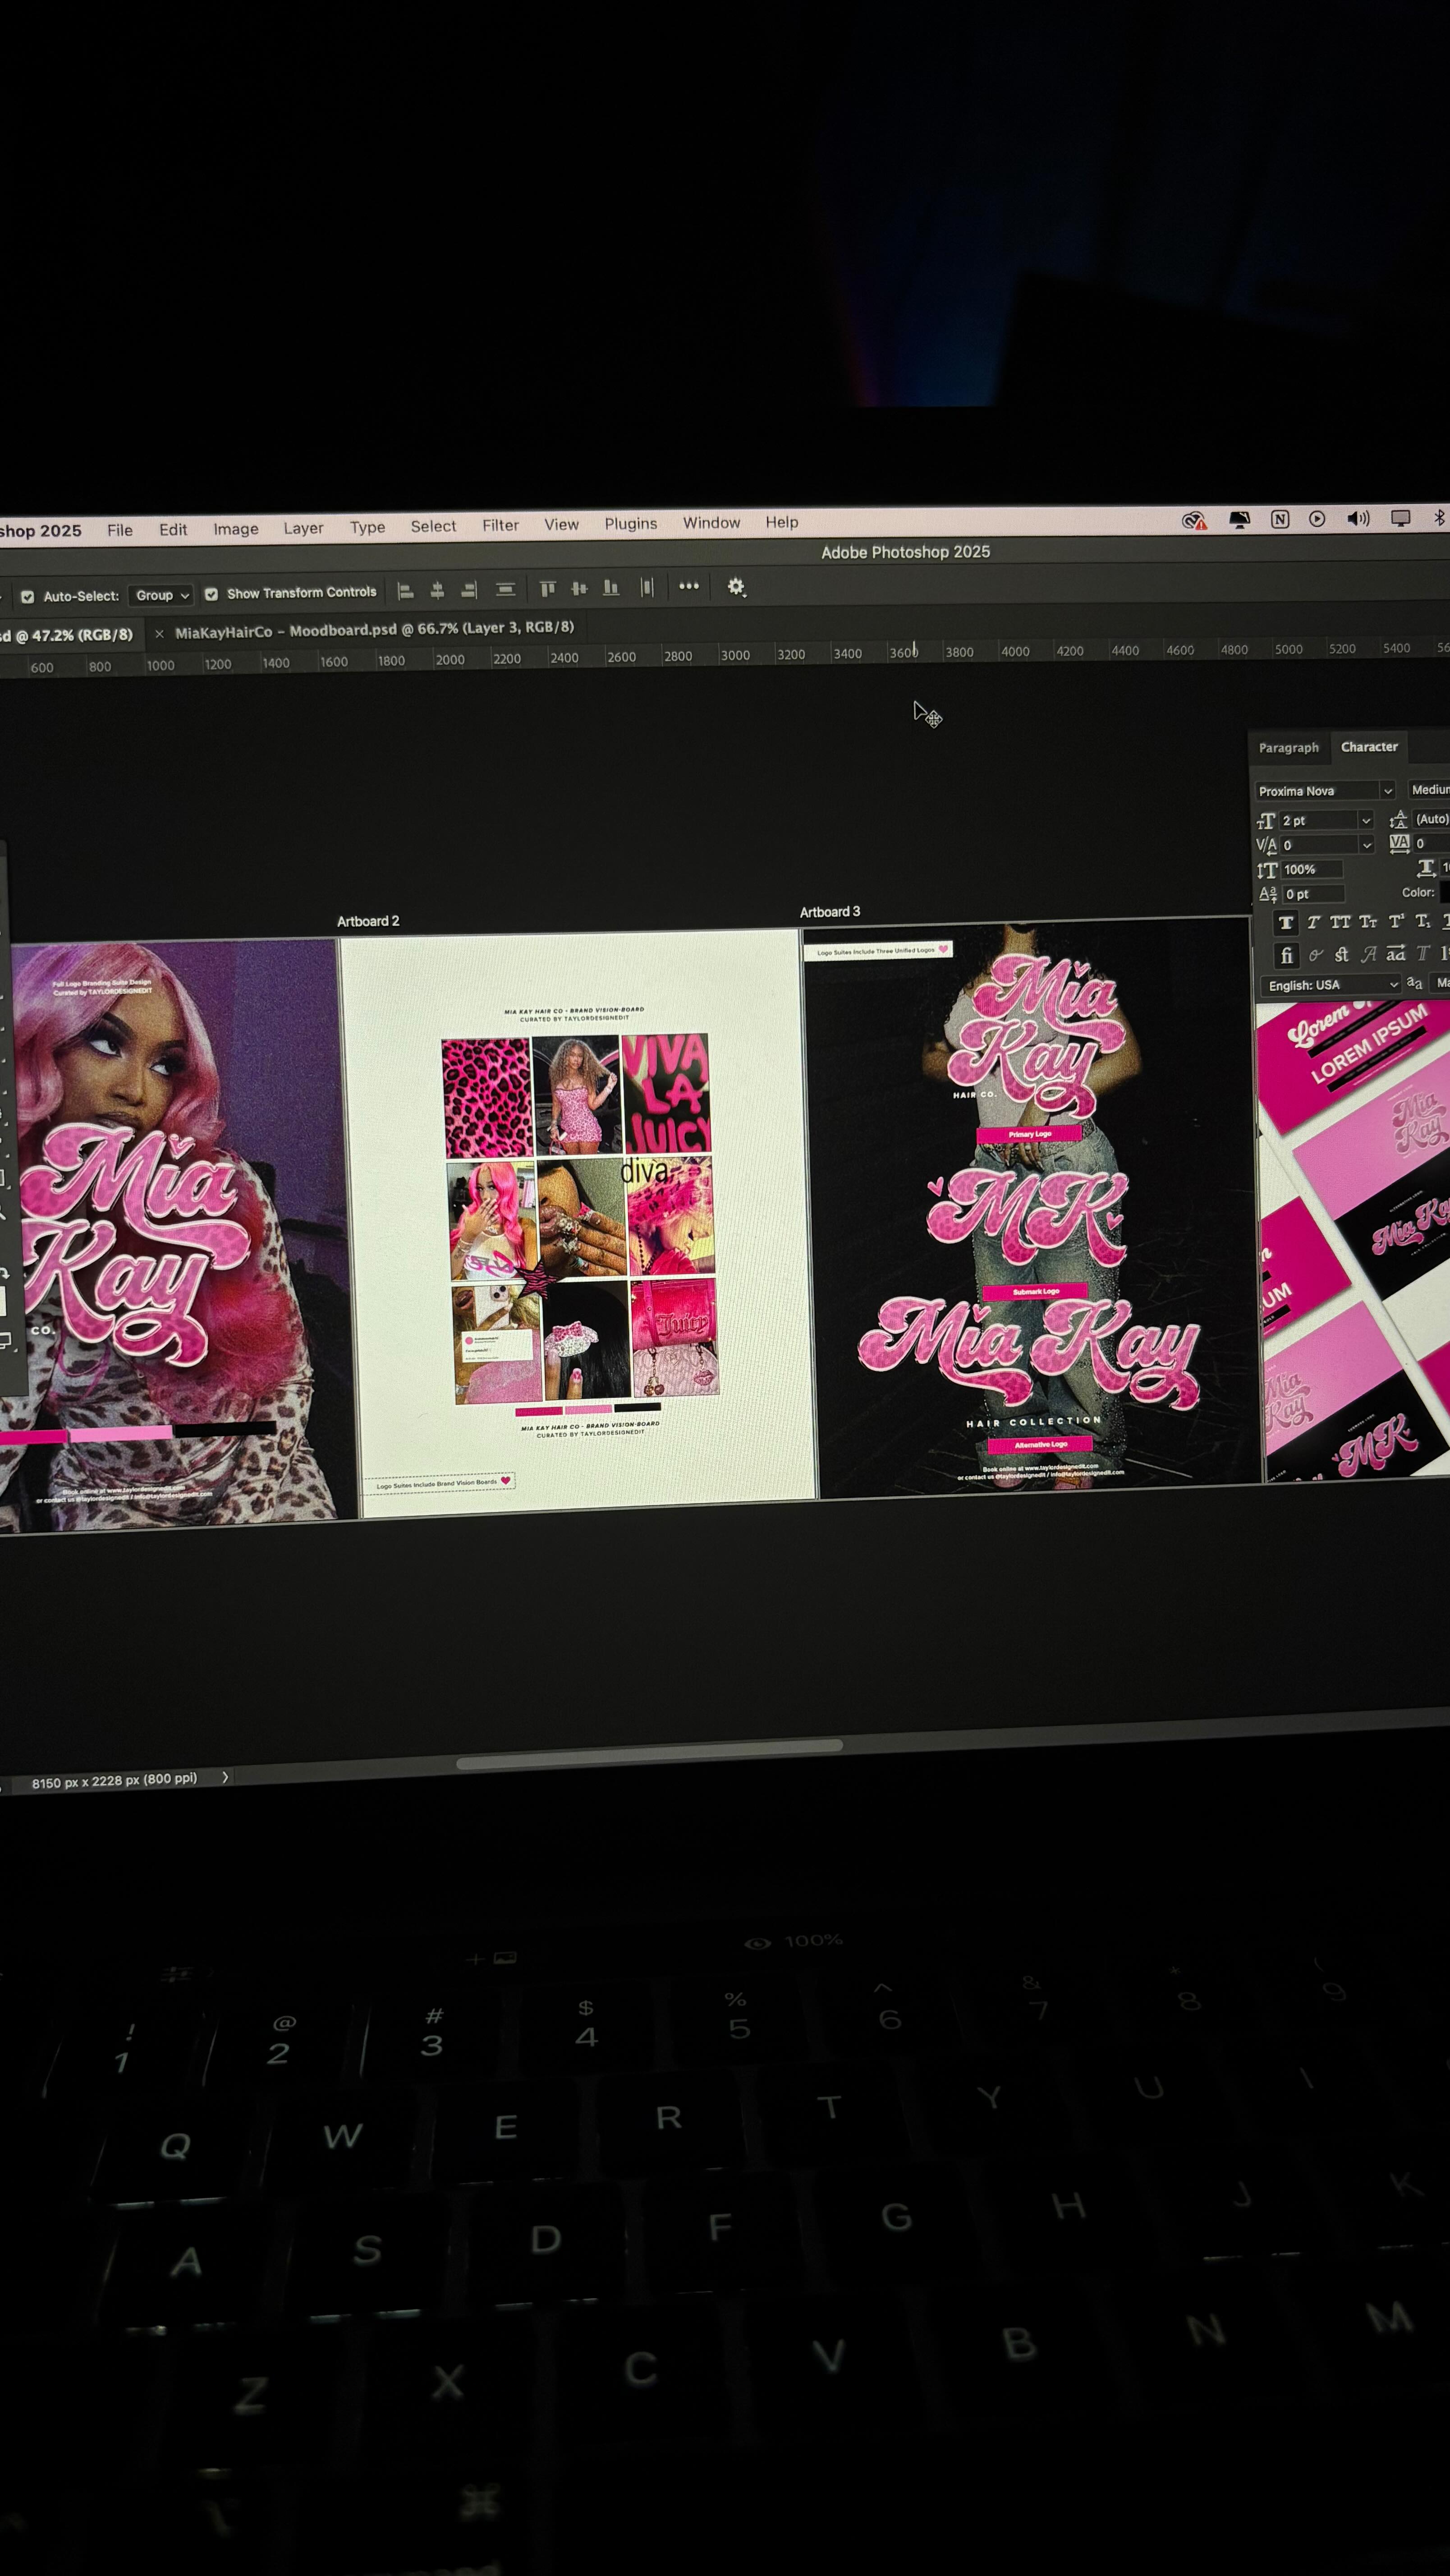The width and height of the screenshot is (1450, 2576).
Task: Open the font size 2 pt dropdown arrow
Action: tap(1366, 820)
